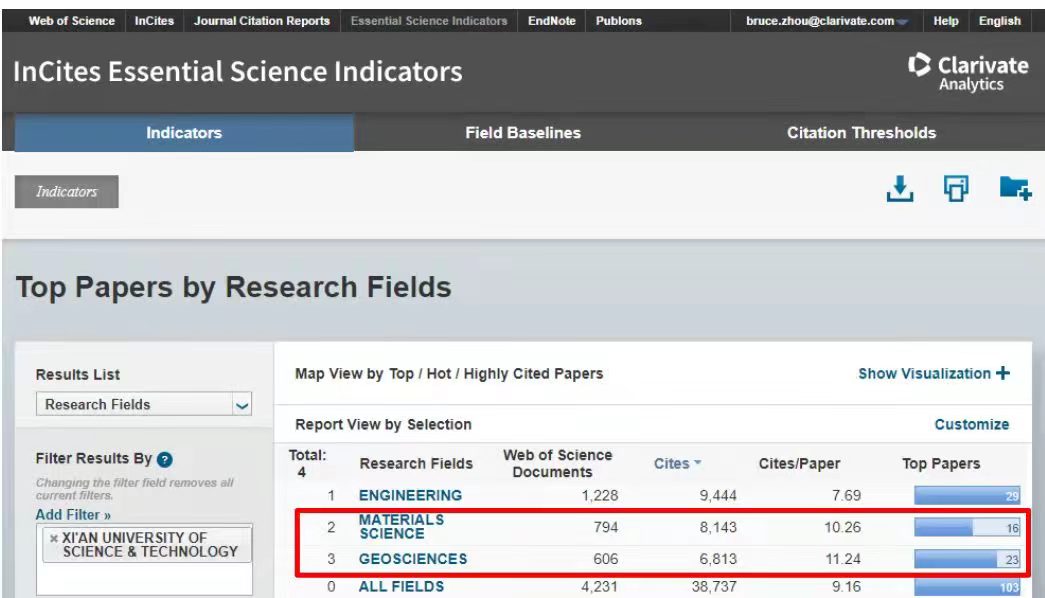This screenshot has width=1045, height=598.
Task: Click Materials Science documents value 794
Action: coord(606,527)
